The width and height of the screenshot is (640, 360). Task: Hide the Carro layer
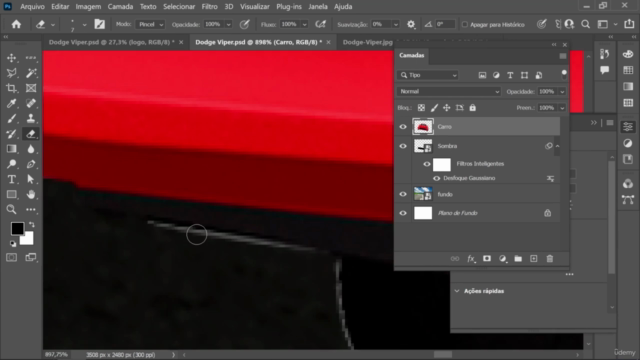tap(403, 127)
